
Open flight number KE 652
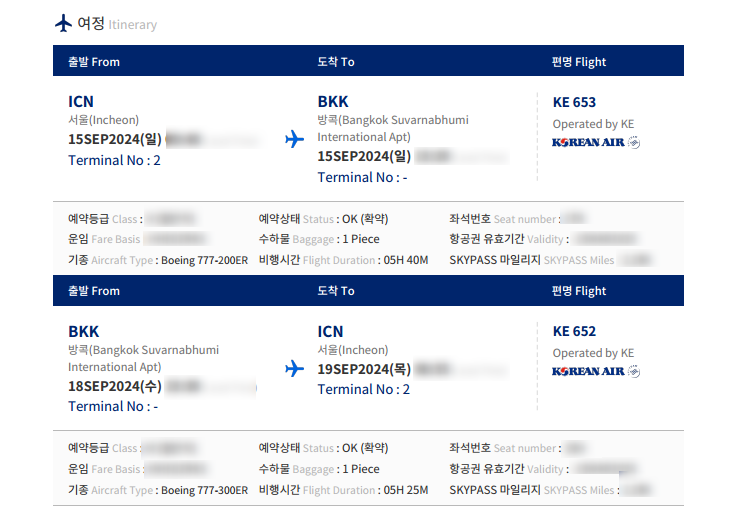(x=574, y=331)
